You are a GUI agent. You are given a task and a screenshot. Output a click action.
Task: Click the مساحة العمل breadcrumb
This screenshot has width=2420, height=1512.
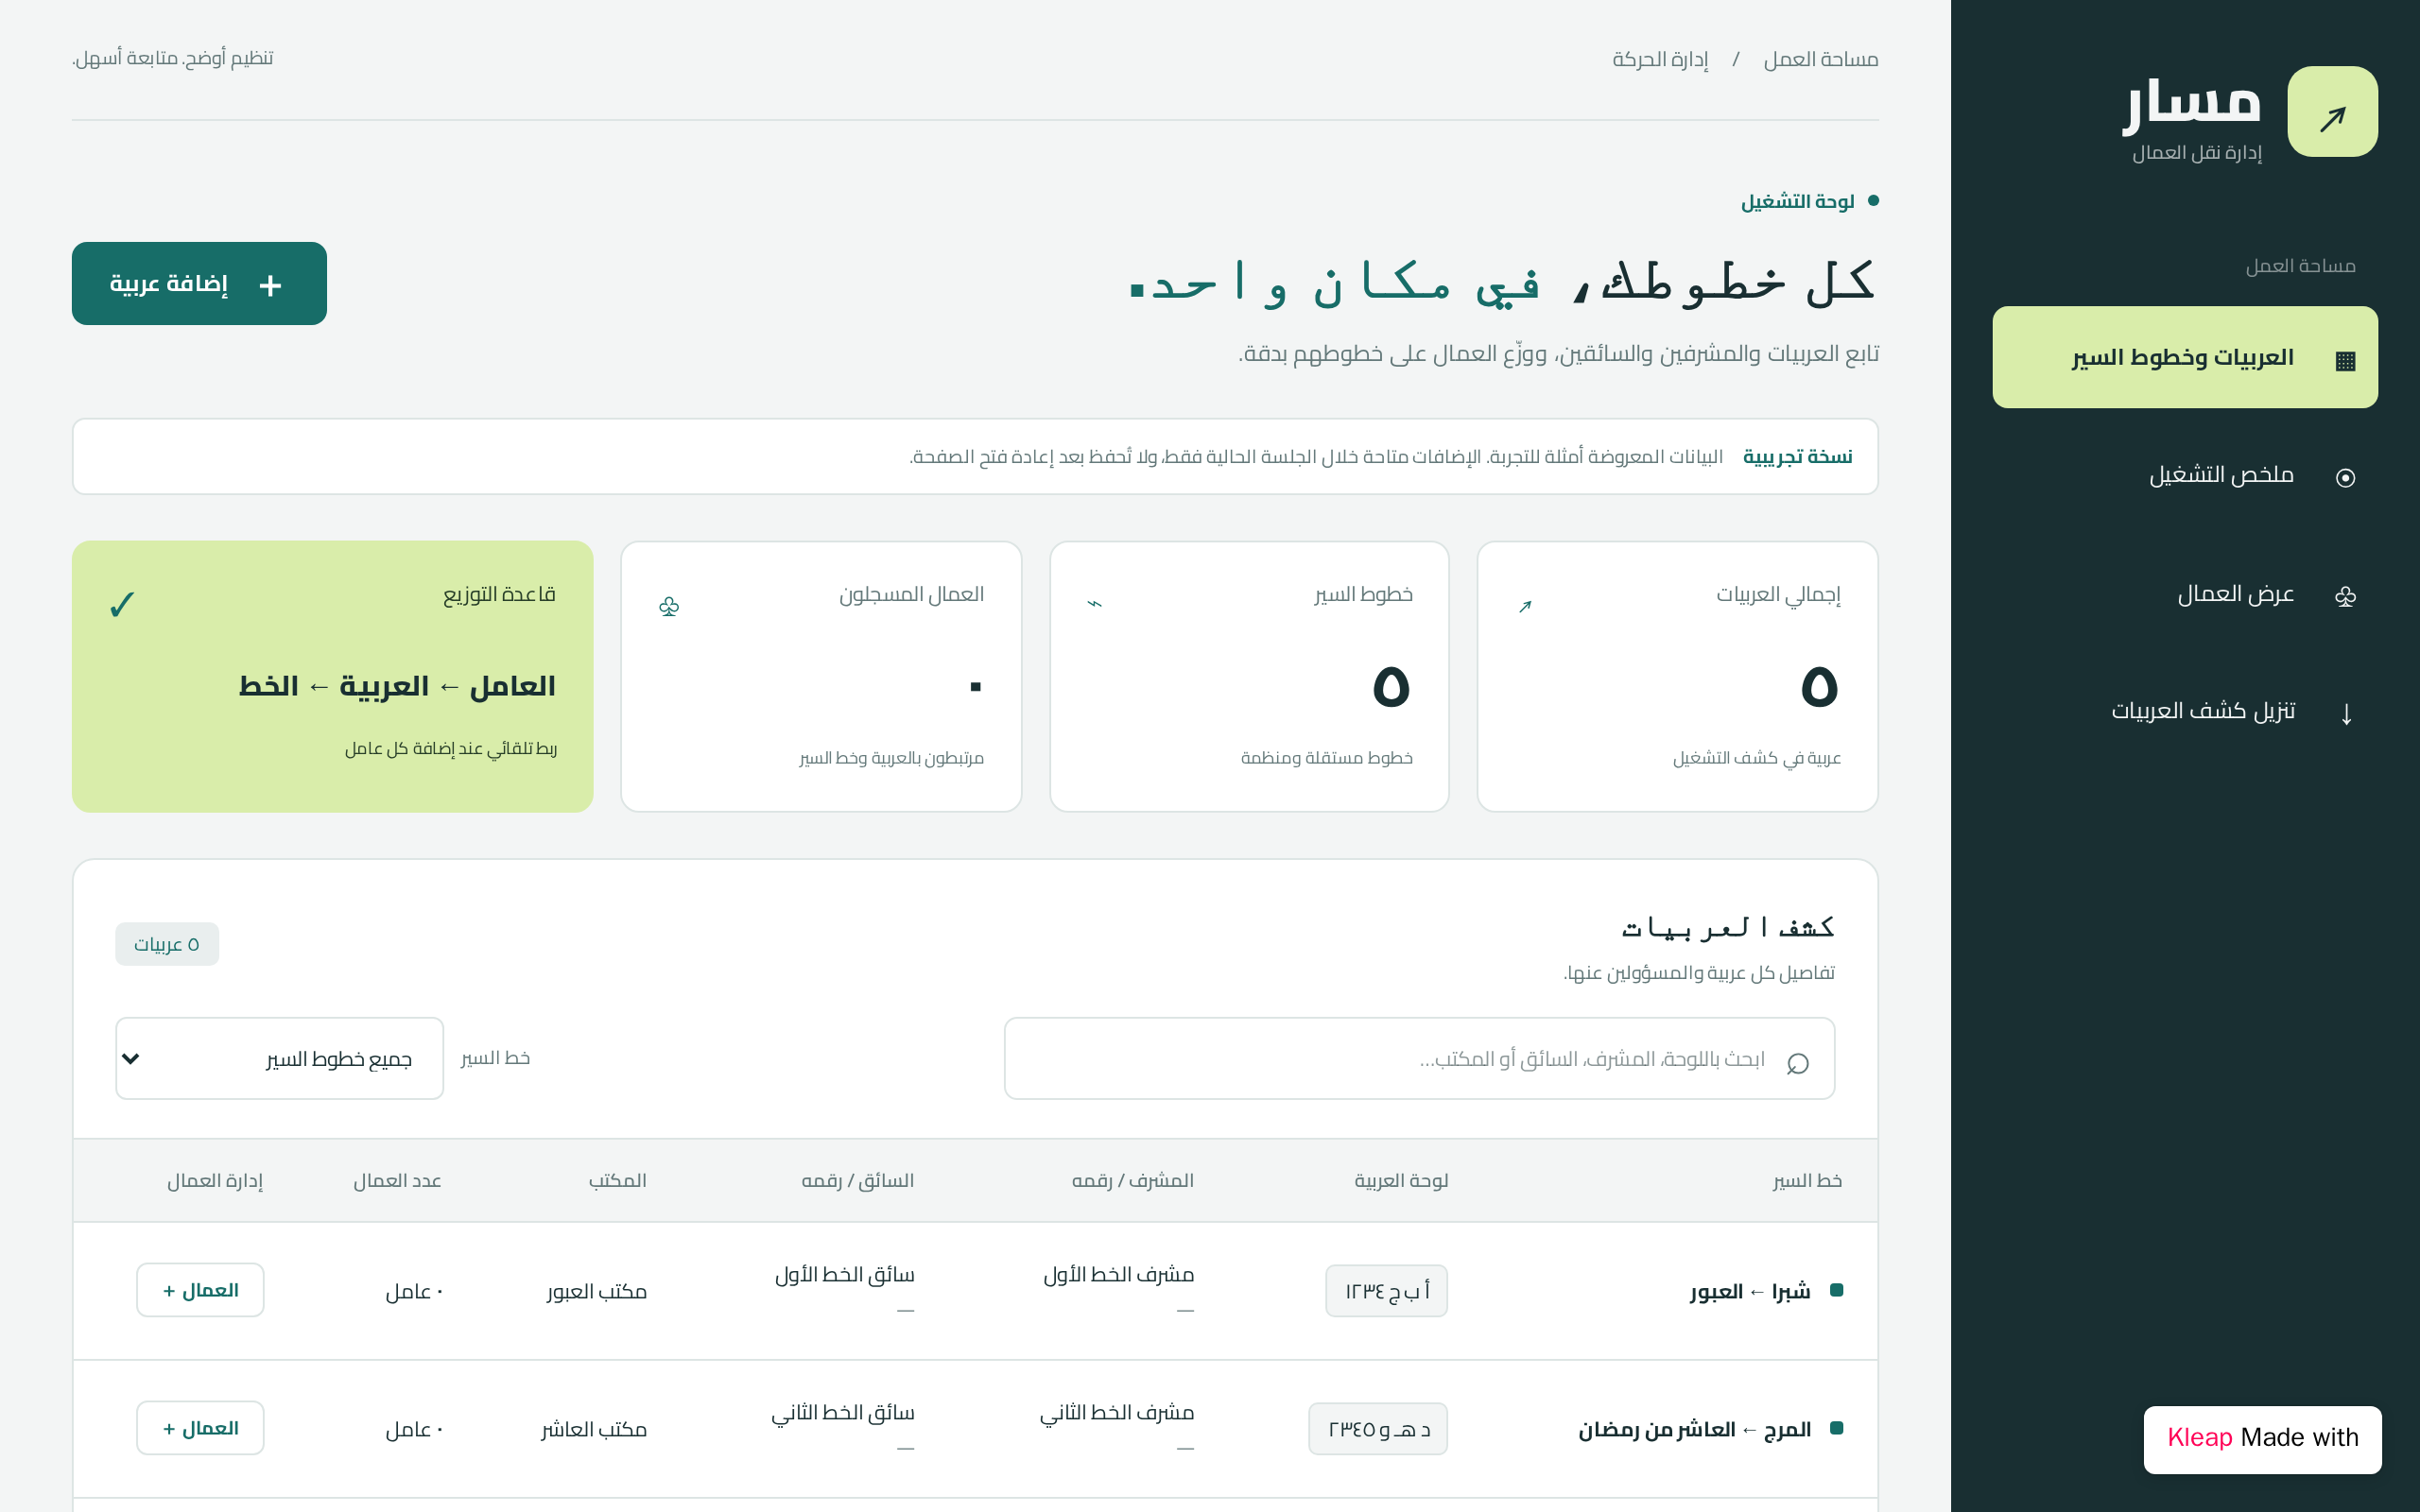(1820, 59)
